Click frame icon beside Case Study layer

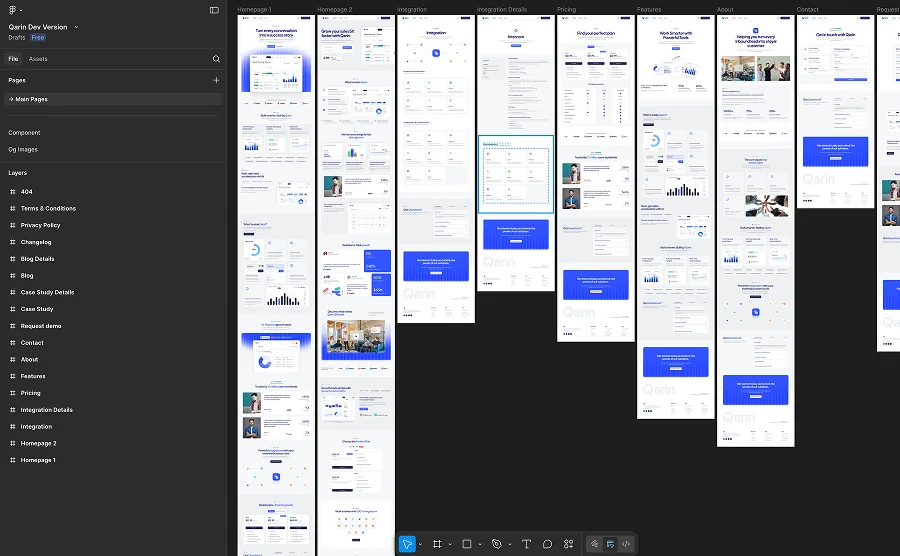[13, 309]
